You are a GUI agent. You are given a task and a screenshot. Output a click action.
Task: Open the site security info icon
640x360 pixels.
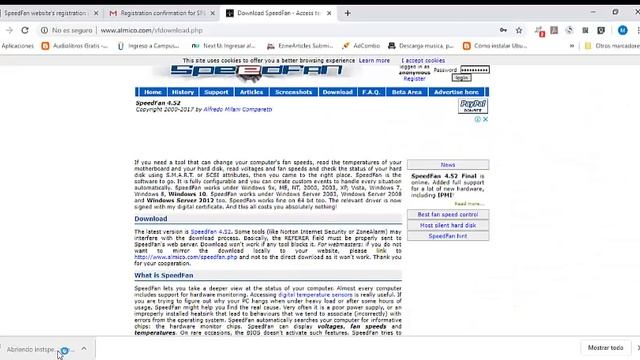point(44,30)
